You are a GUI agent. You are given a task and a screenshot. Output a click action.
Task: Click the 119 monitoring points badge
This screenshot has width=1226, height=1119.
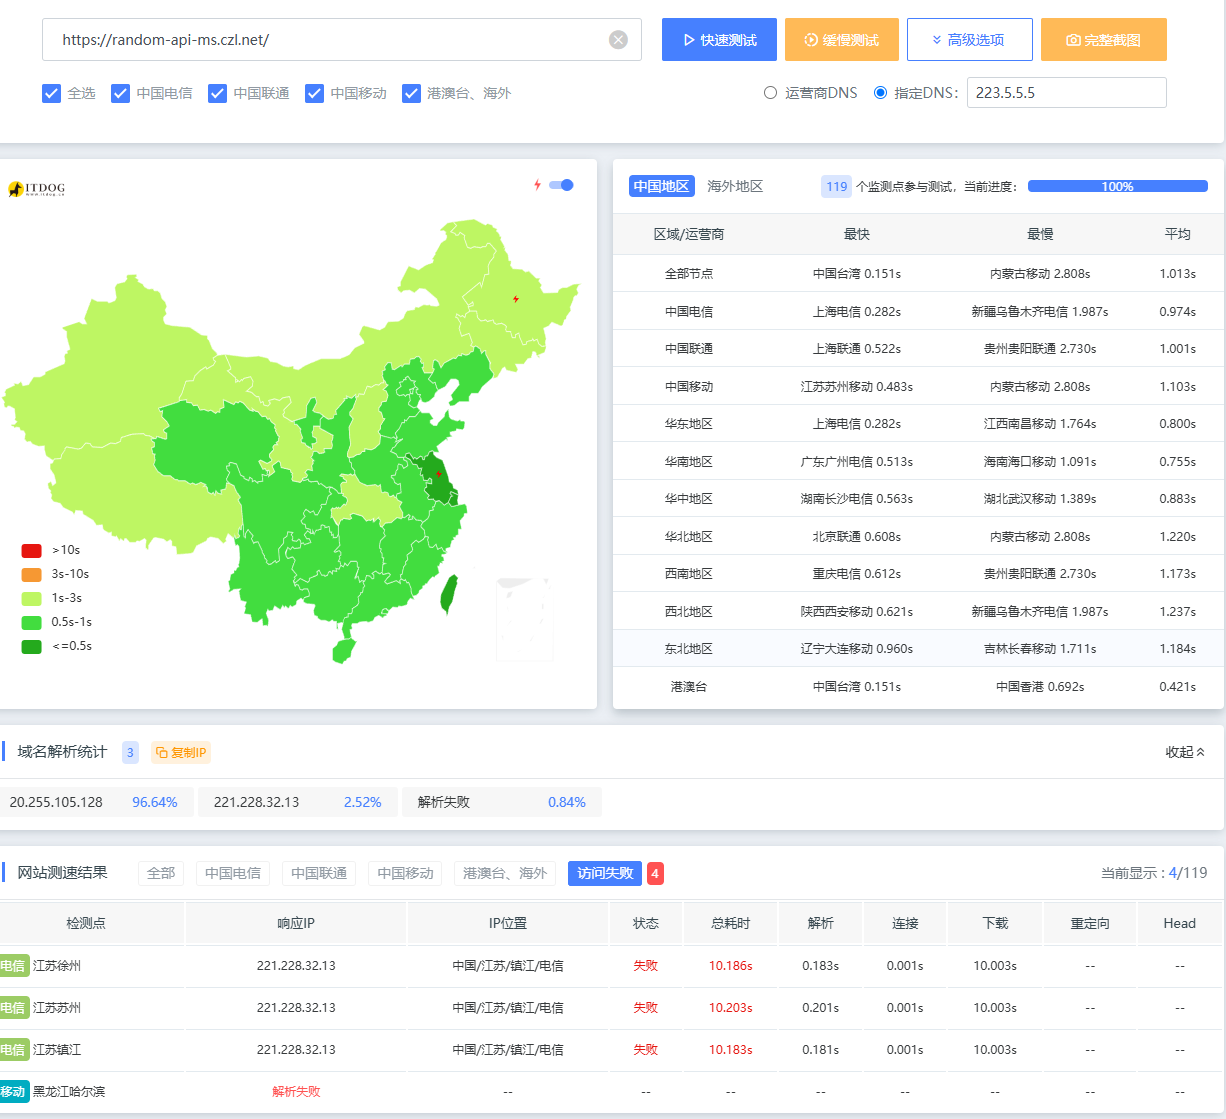(836, 186)
